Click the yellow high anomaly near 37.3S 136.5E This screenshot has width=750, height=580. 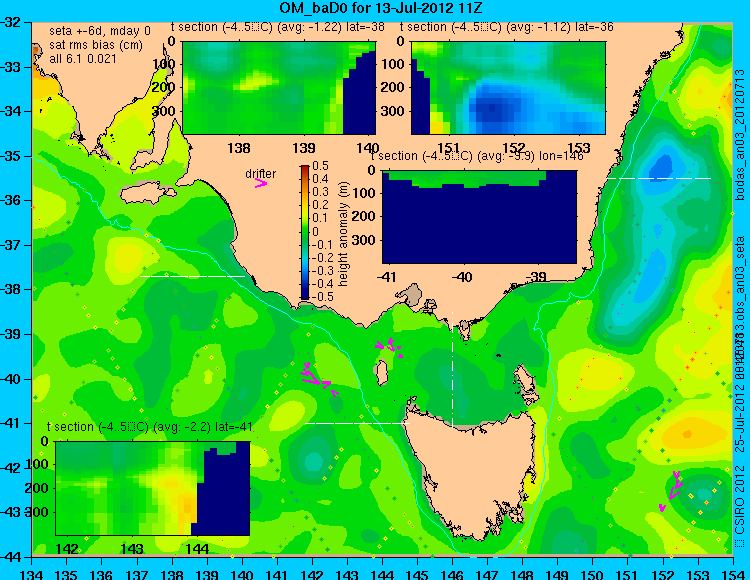coord(126,254)
